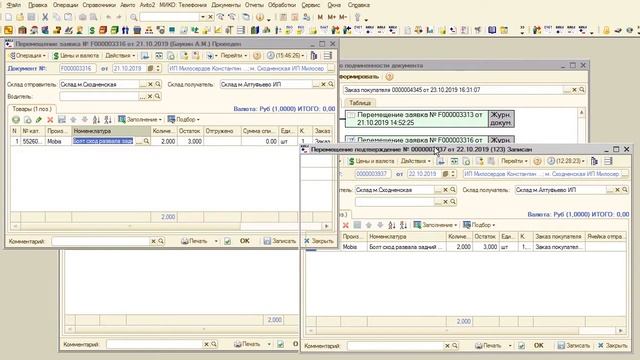
Task: Clear Заказ покупателя field in subordination window
Action: pos(574,89)
